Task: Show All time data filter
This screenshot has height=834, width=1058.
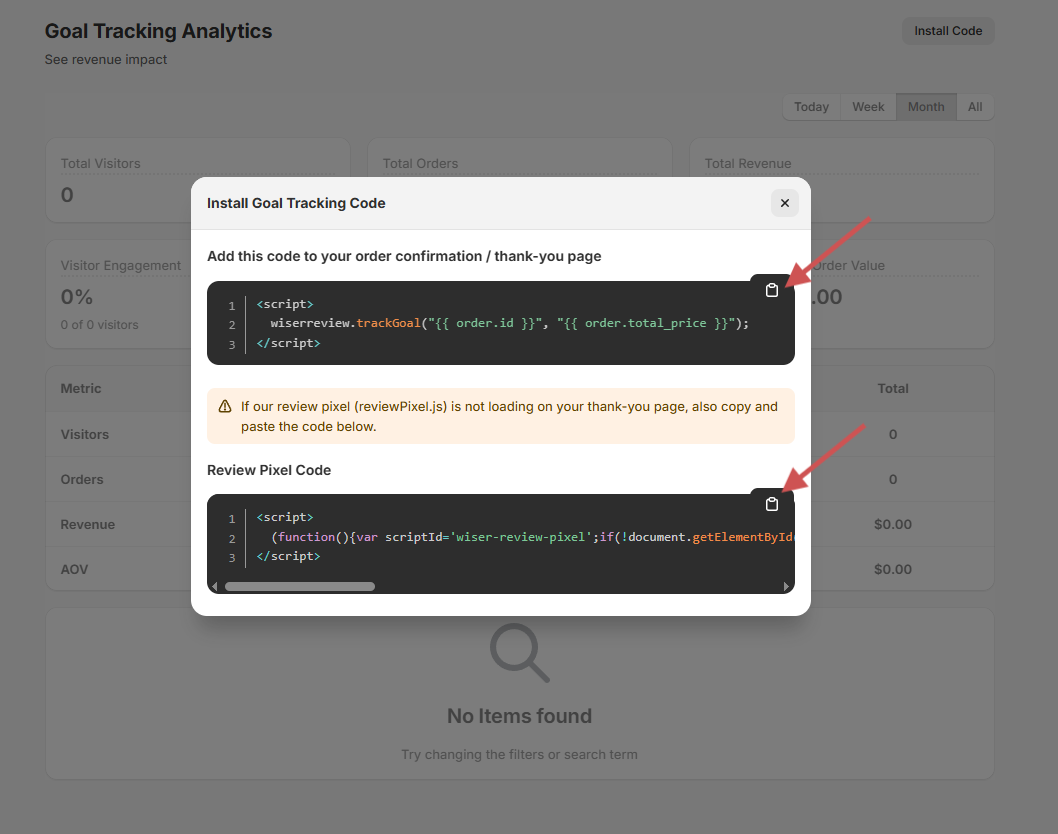Action: (975, 107)
